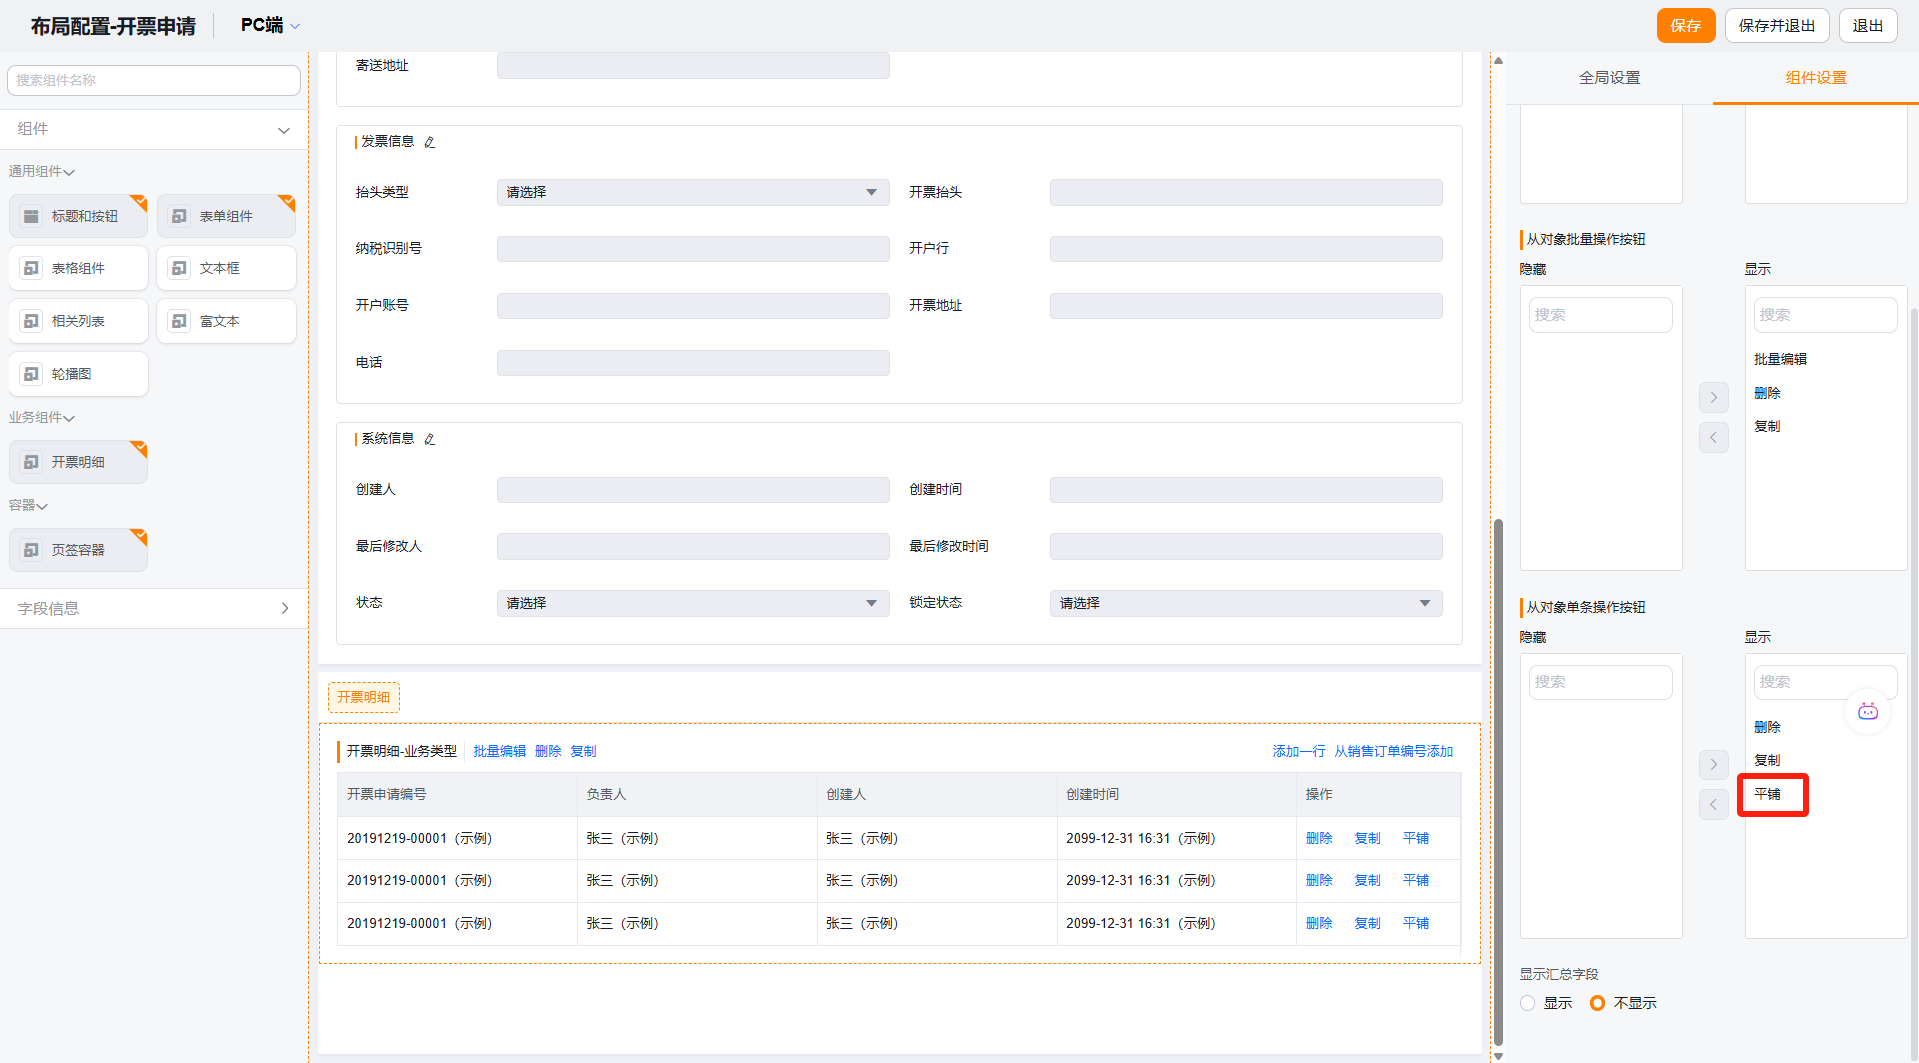Select 不显示 radio for 显示汇总字段
Image resolution: width=1919 pixels, height=1063 pixels.
(1597, 1003)
